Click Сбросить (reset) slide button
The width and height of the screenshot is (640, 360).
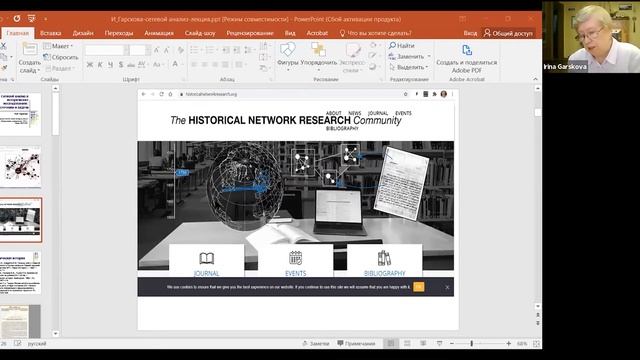point(61,57)
